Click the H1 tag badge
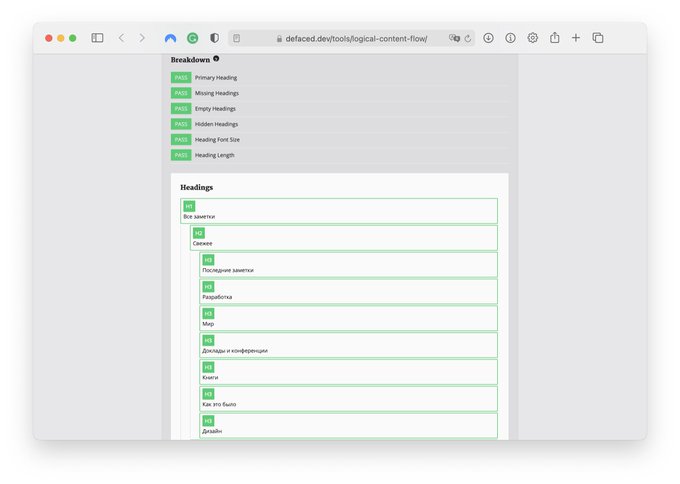Viewport: 680px width, 484px height. pos(189,206)
